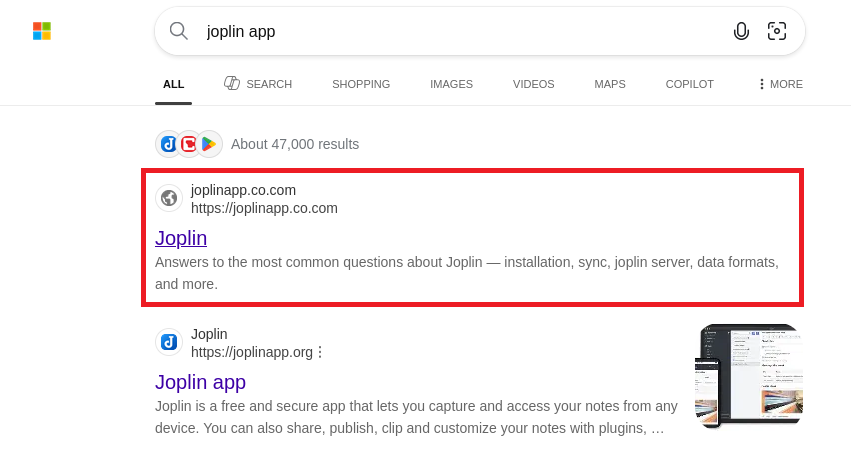Open visual search camera icon

(x=777, y=31)
